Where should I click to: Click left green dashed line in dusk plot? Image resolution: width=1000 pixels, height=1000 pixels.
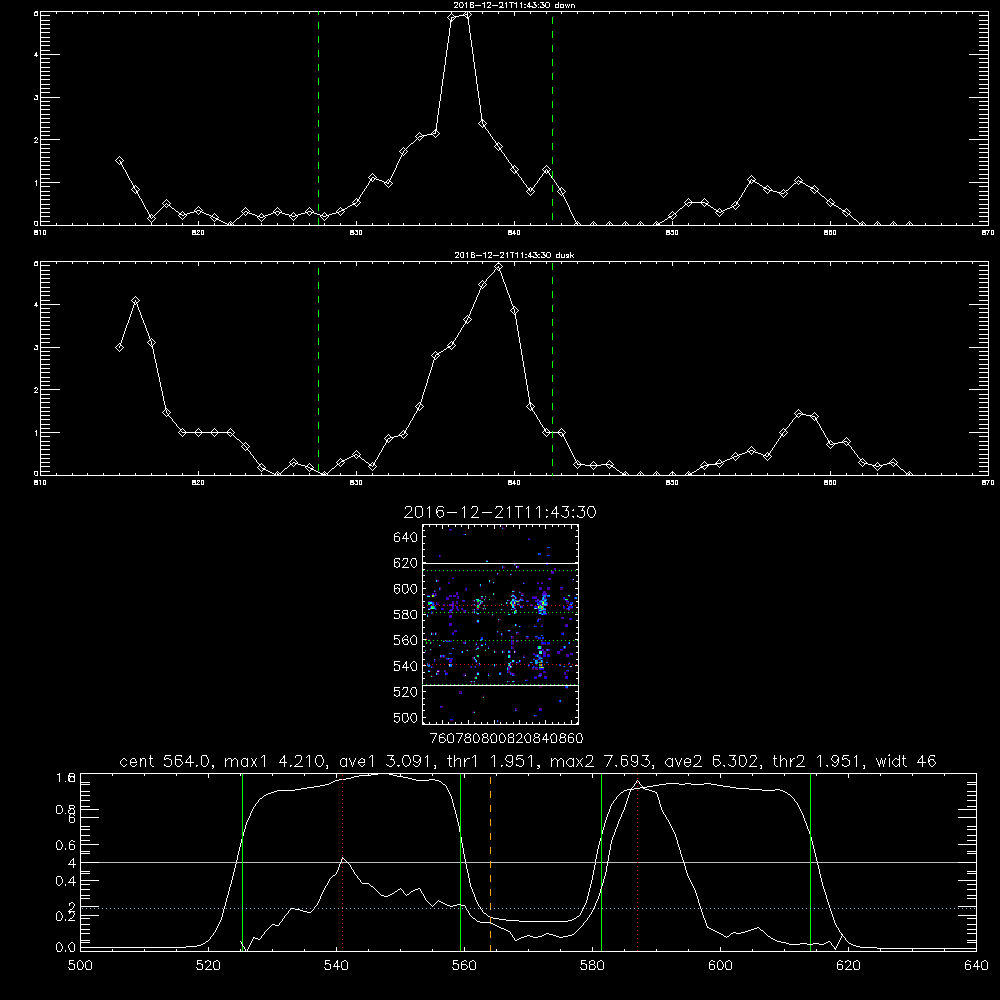click(x=318, y=369)
